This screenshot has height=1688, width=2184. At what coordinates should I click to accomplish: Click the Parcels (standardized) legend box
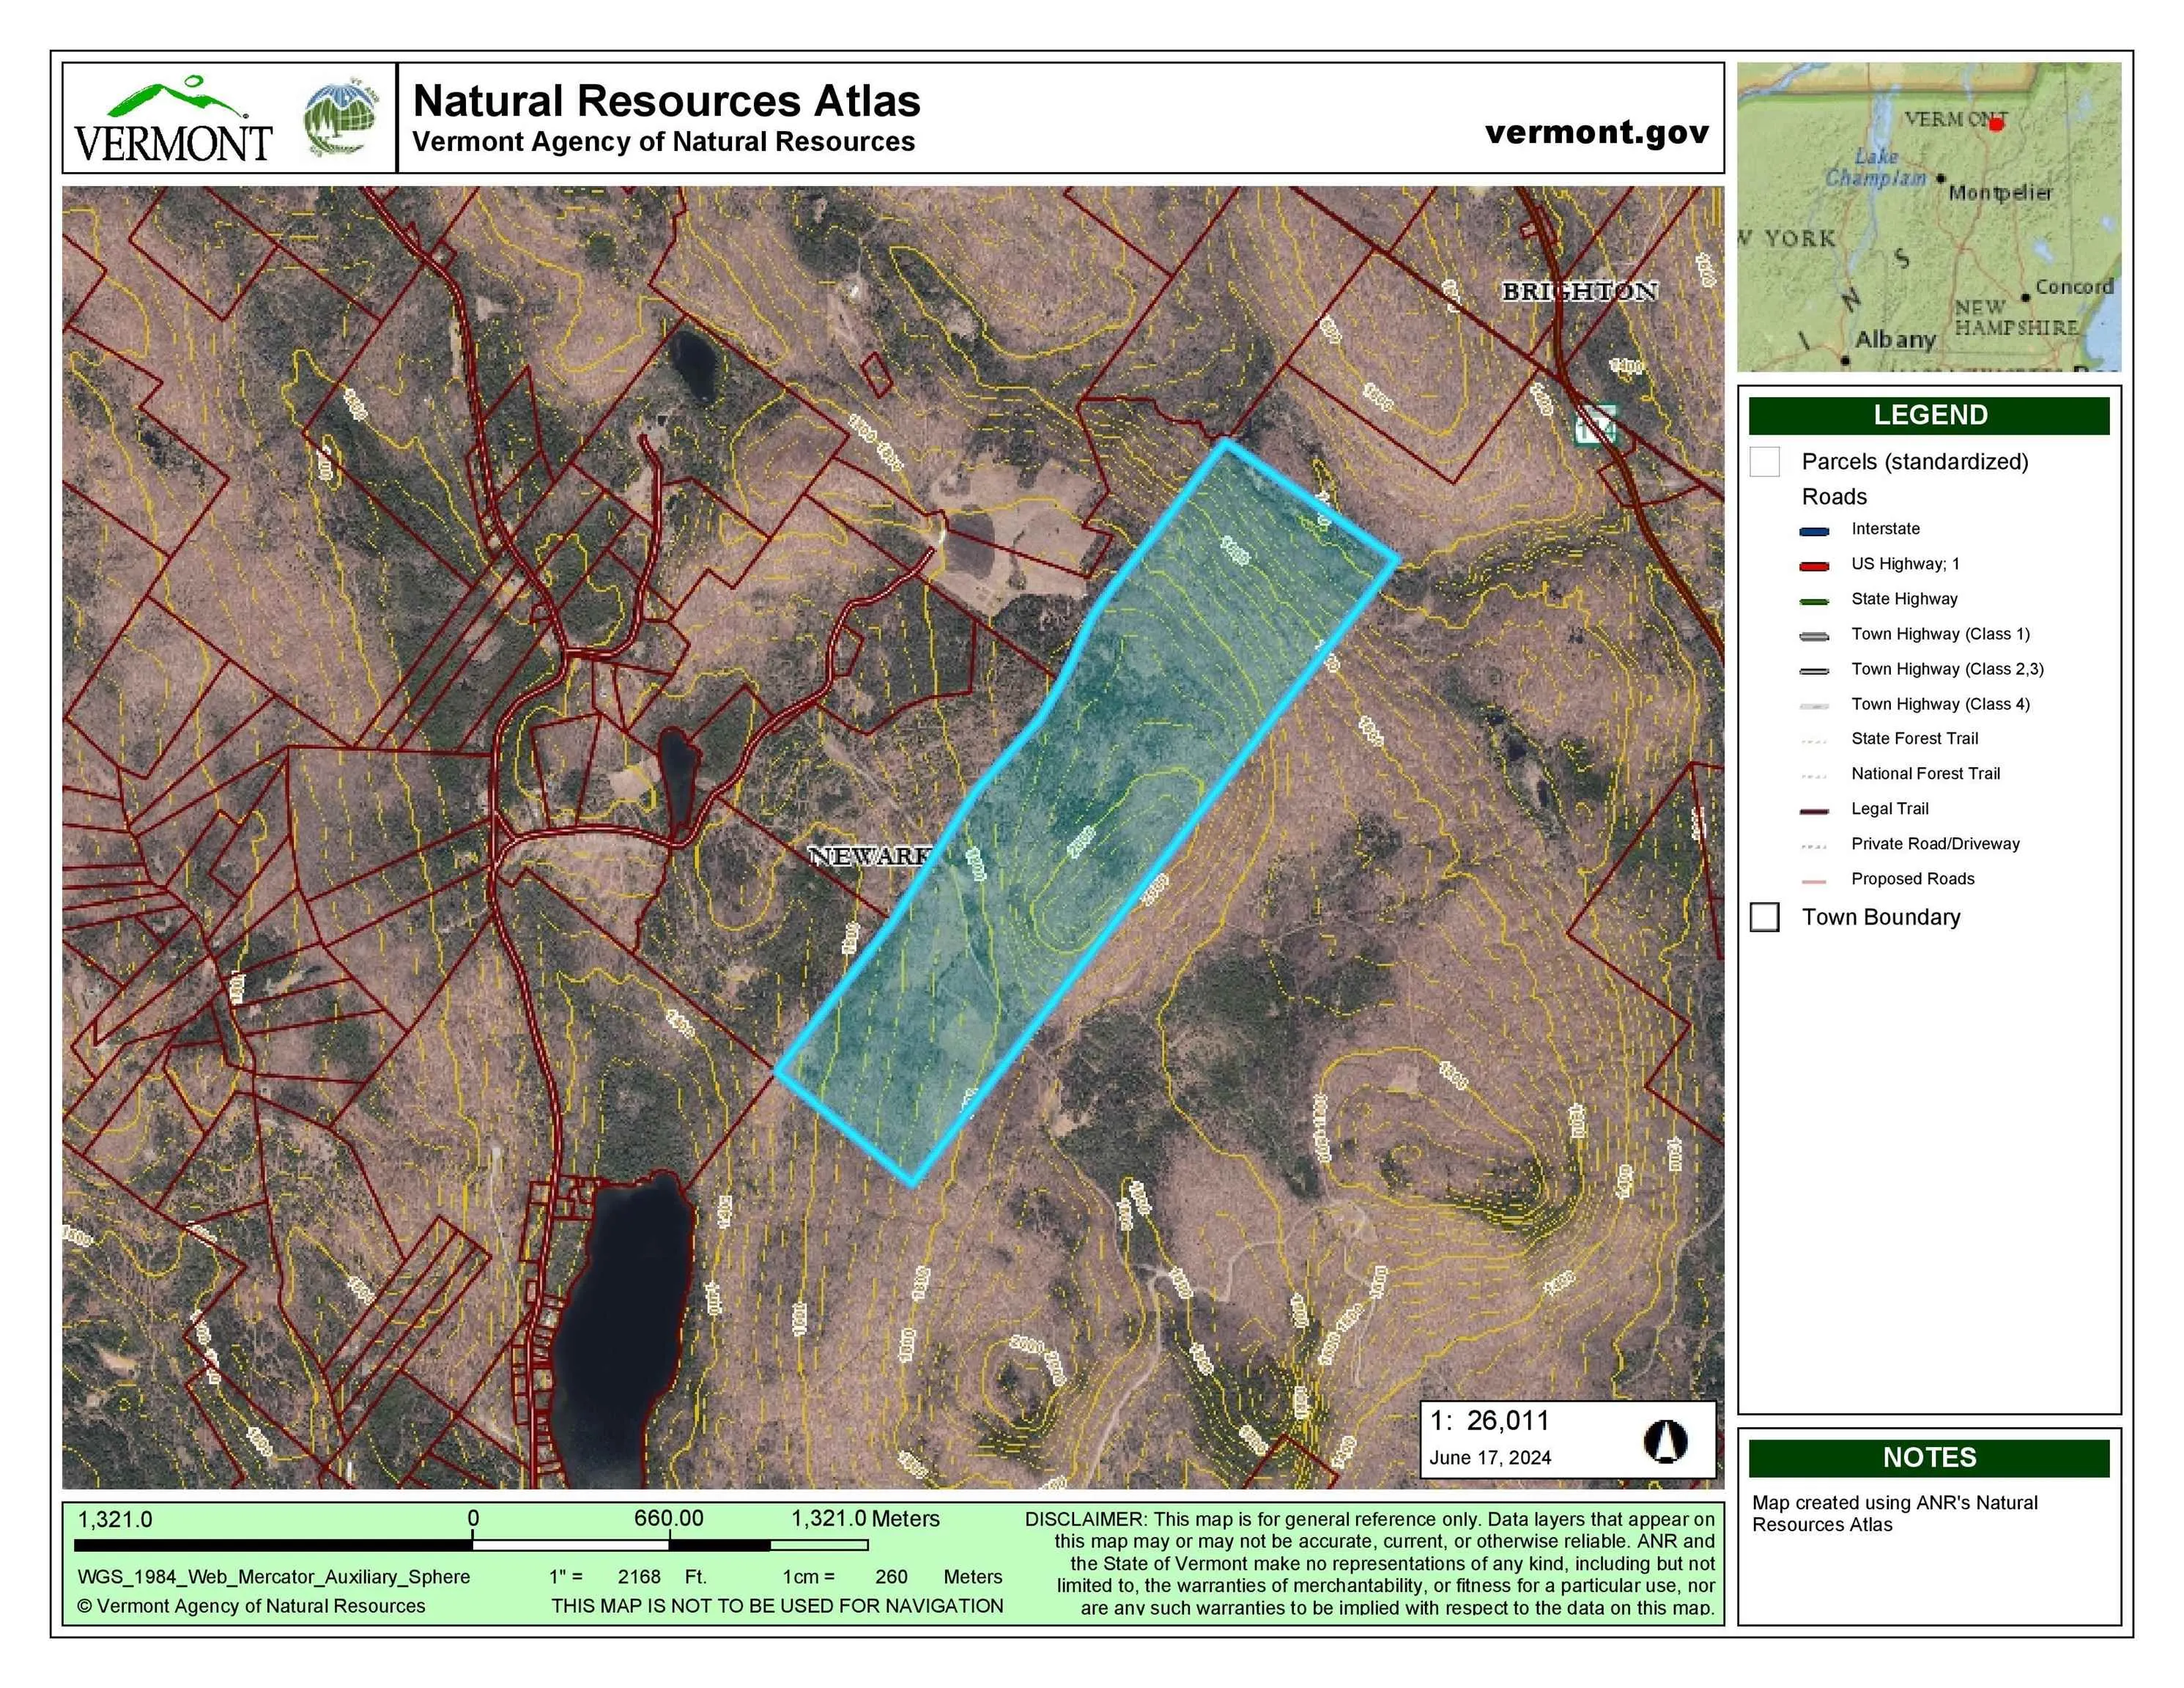(x=1765, y=462)
